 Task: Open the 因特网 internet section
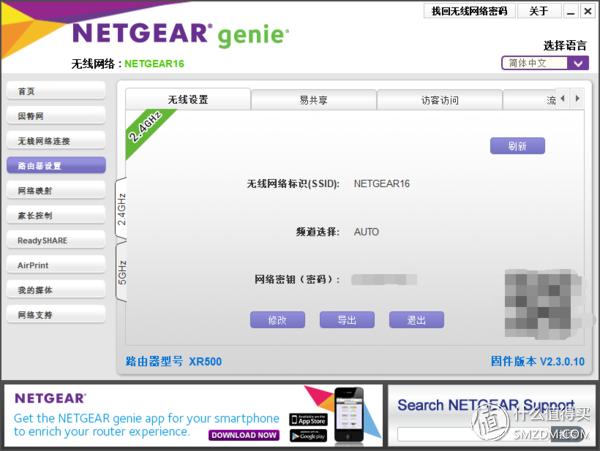tap(56, 116)
